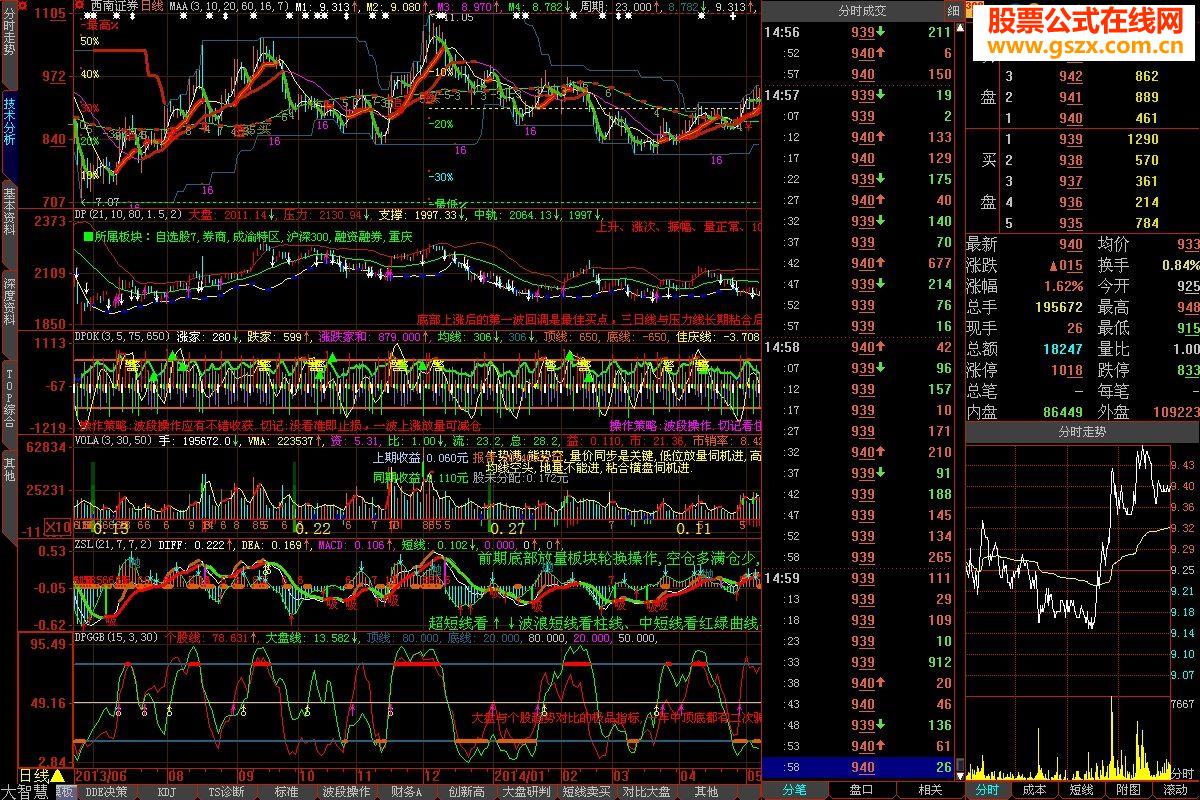Switch to 短线卖买 tab
Screen dimensions: 1200x800
(x=585, y=791)
